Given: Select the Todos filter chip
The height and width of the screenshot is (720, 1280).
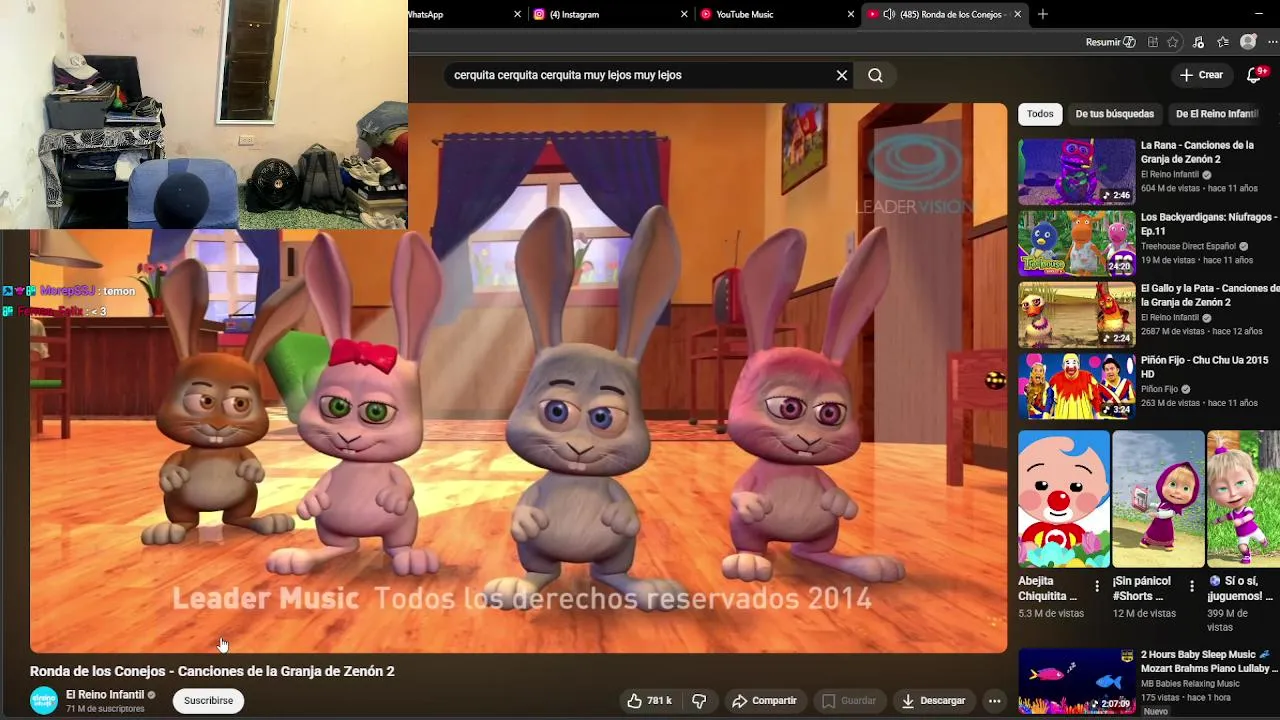Looking at the screenshot, I should (x=1040, y=114).
